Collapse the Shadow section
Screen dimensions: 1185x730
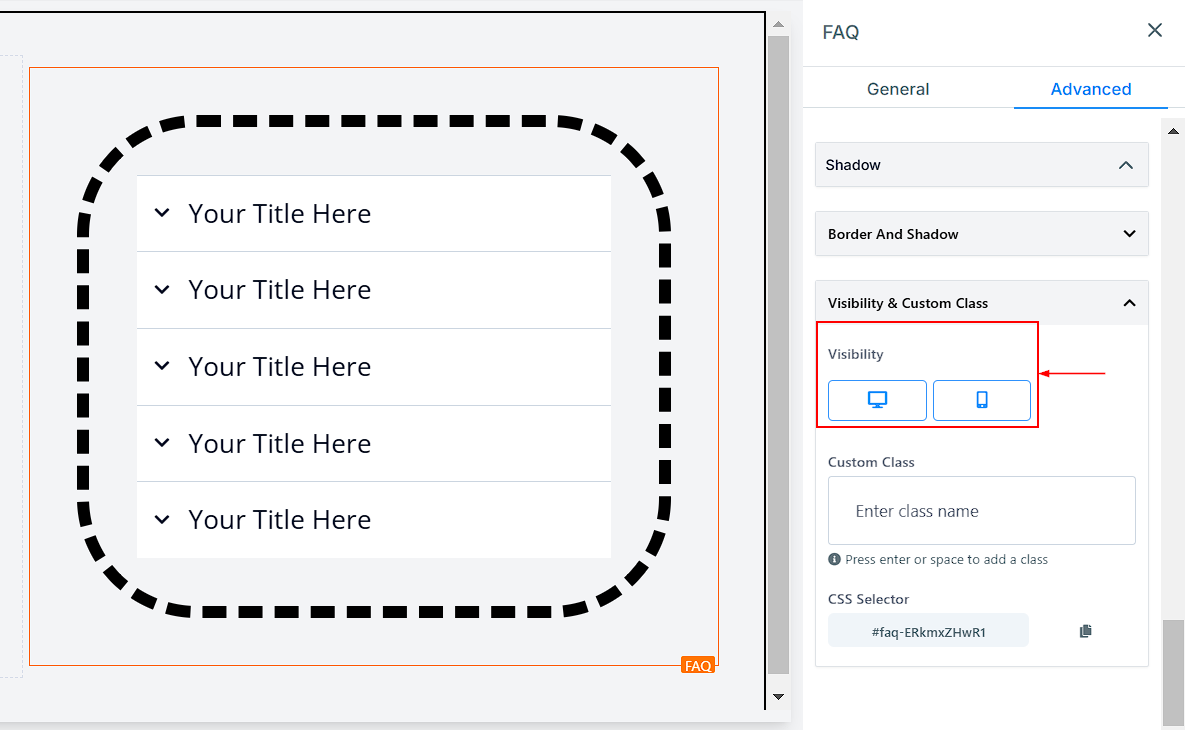(x=1126, y=165)
